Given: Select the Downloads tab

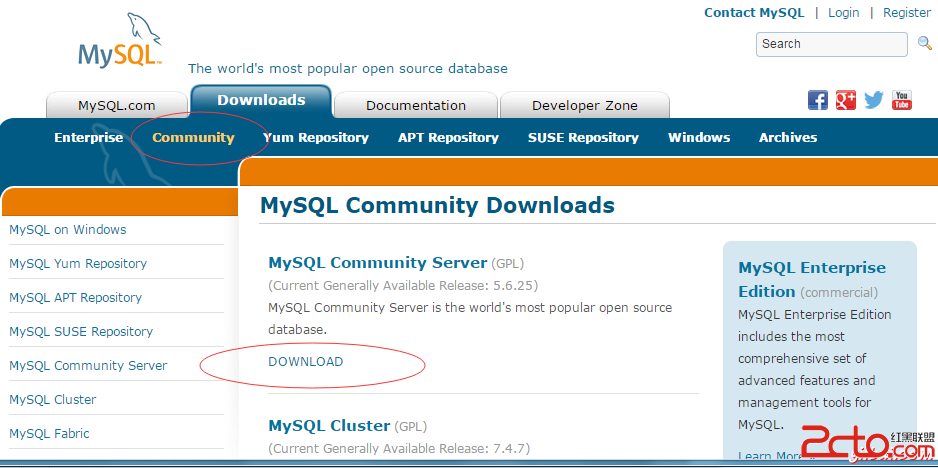Looking at the screenshot, I should click(x=261, y=101).
